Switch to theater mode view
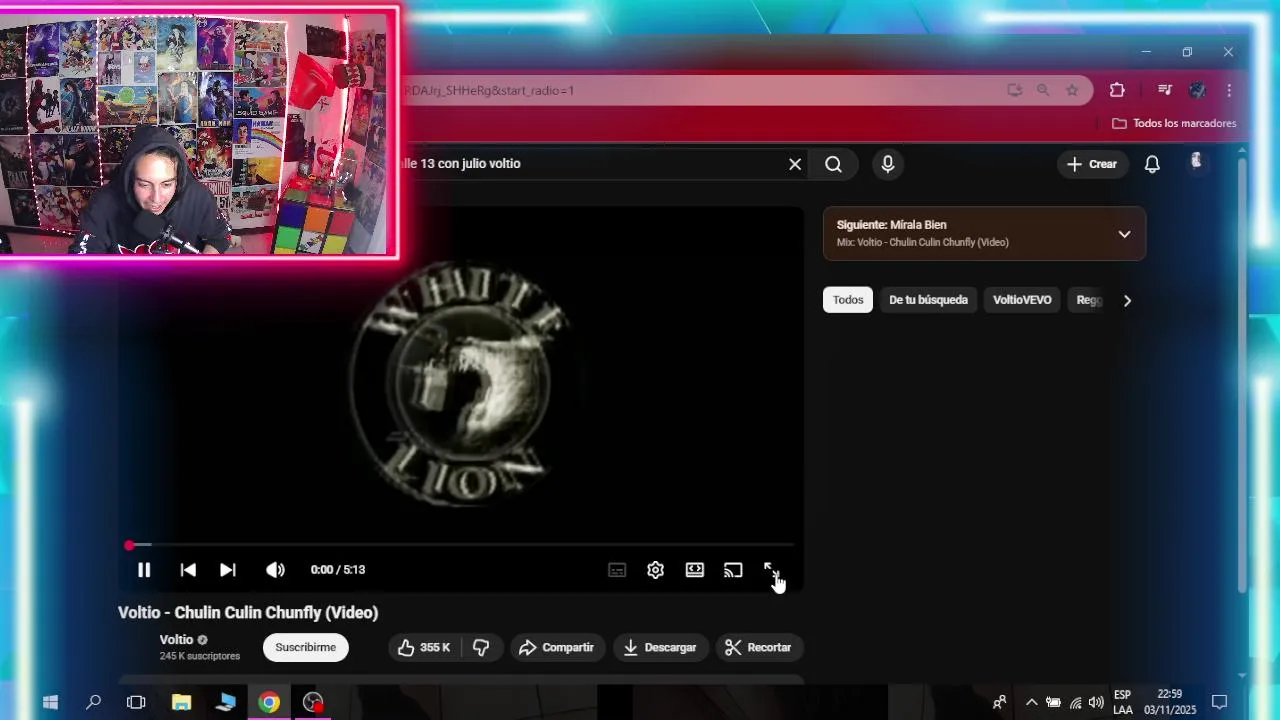Viewport: 1280px width, 720px height. click(x=694, y=570)
